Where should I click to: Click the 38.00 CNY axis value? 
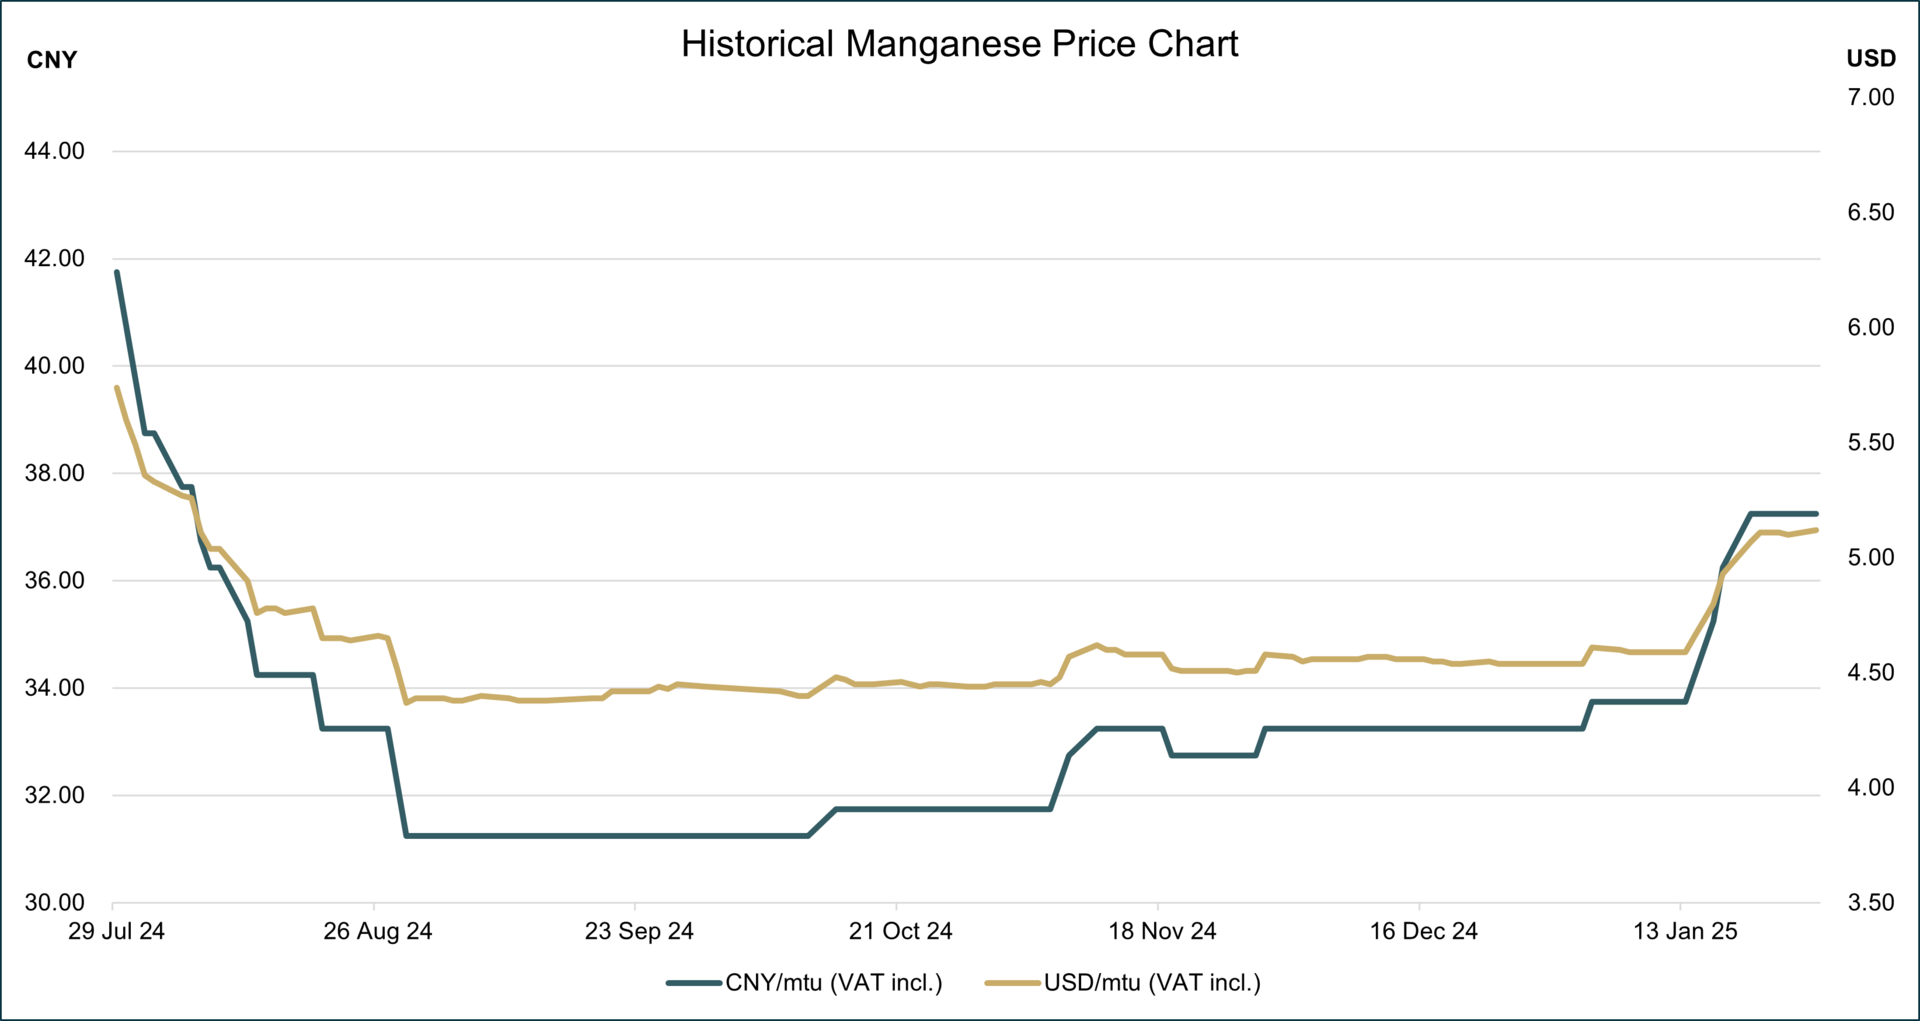55,474
